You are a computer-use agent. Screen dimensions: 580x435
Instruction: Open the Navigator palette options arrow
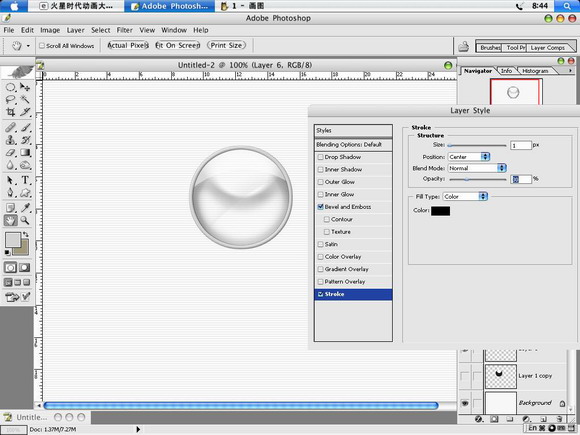tap(570, 70)
